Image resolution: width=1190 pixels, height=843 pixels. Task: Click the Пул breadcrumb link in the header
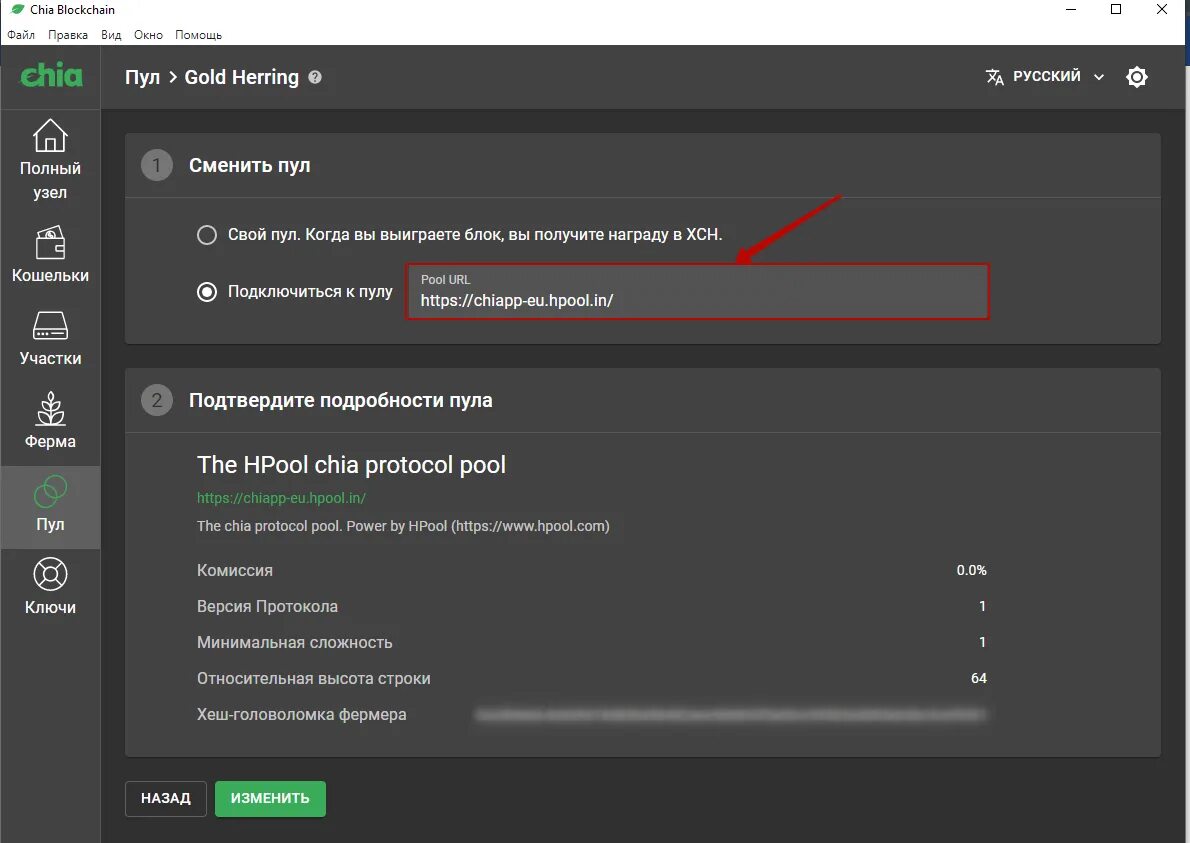pos(142,77)
